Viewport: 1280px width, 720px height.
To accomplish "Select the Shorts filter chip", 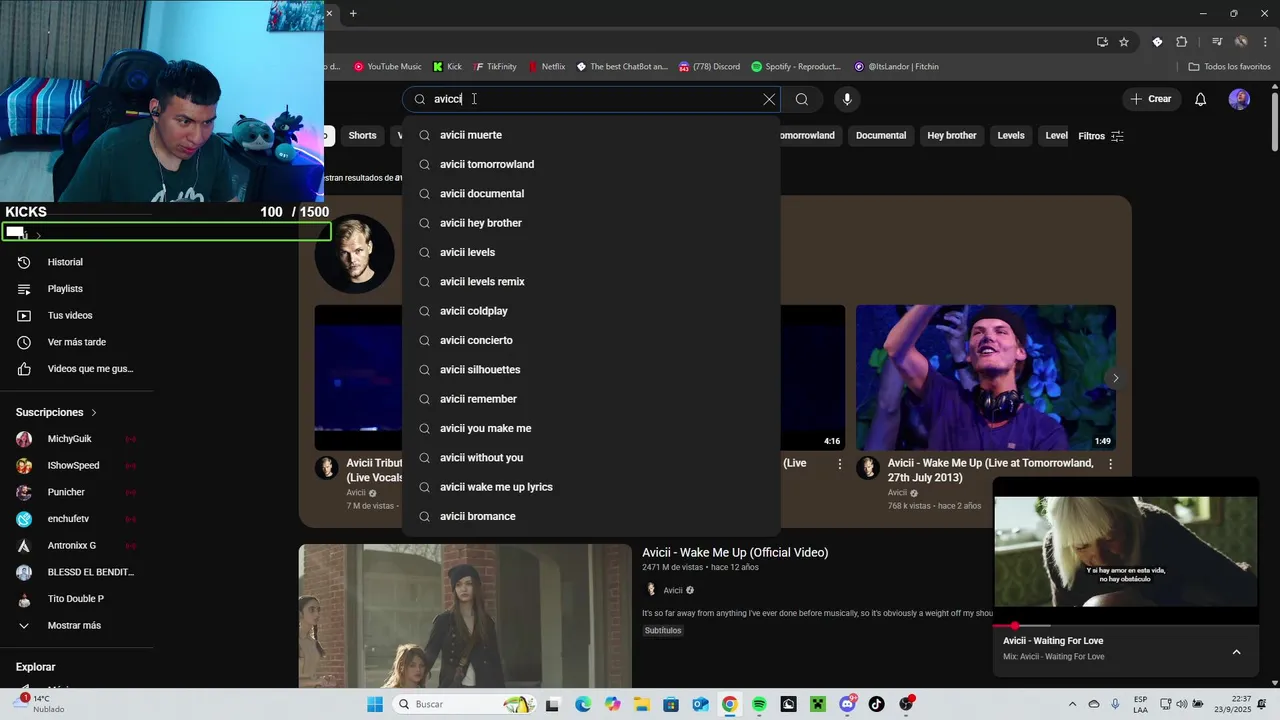I will [x=362, y=136].
